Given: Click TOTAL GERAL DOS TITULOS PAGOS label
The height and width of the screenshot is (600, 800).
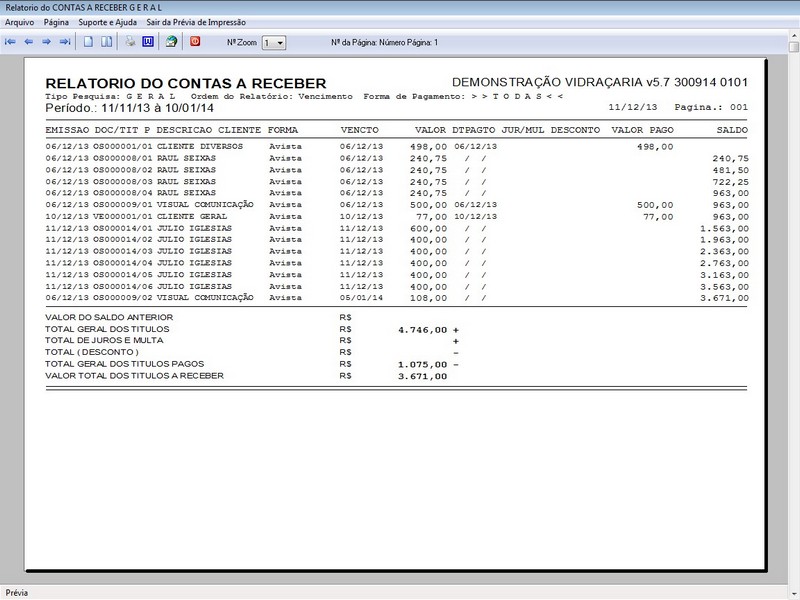Looking at the screenshot, I should pyautogui.click(x=124, y=364).
